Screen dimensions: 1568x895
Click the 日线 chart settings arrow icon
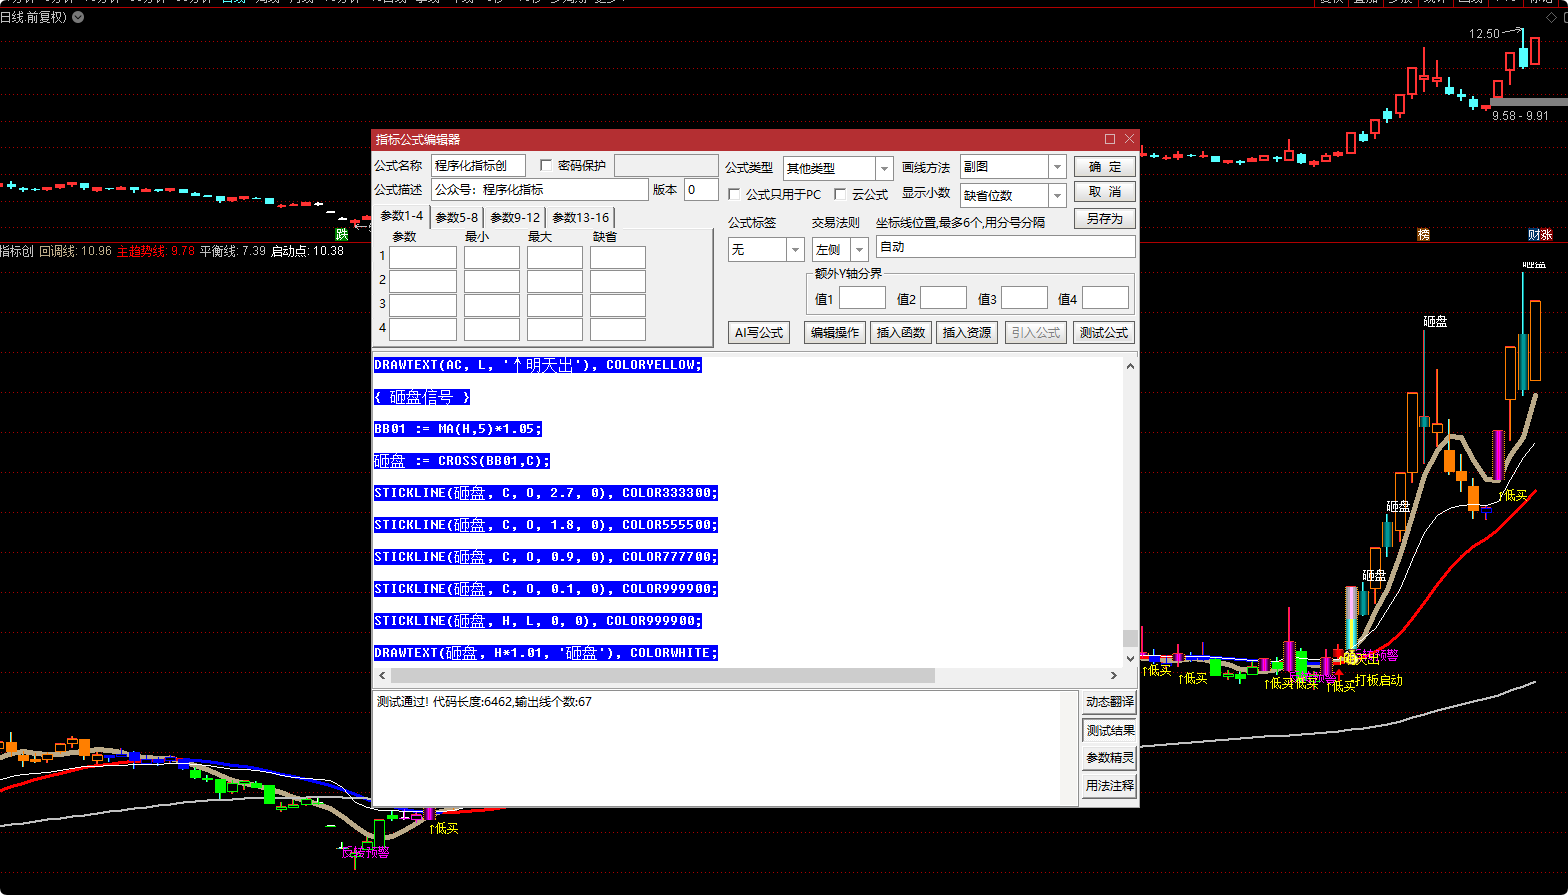coord(78,17)
